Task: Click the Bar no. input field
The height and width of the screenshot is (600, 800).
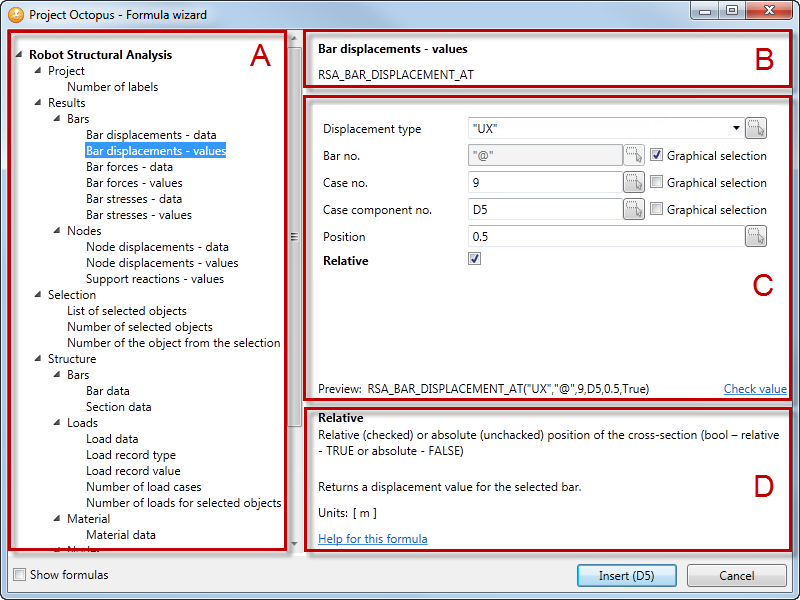Action: [x=545, y=155]
